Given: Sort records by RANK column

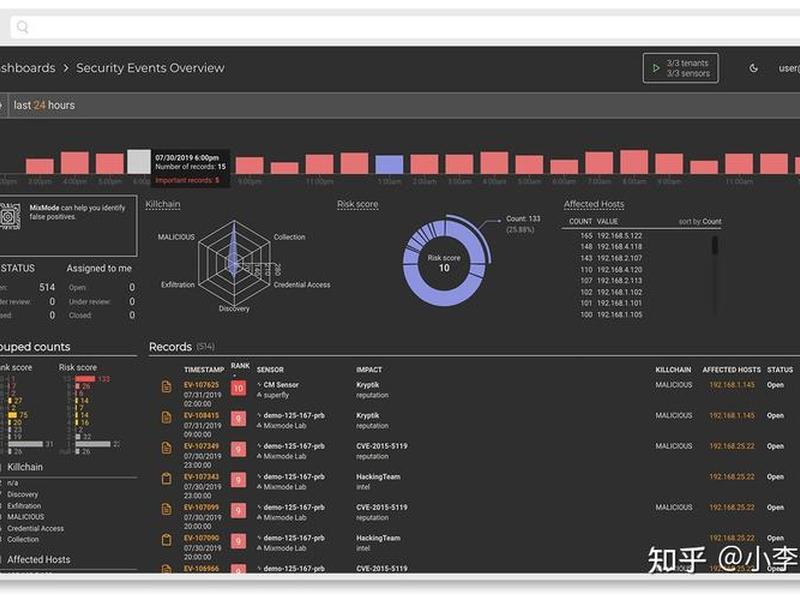Looking at the screenshot, I should [x=240, y=366].
